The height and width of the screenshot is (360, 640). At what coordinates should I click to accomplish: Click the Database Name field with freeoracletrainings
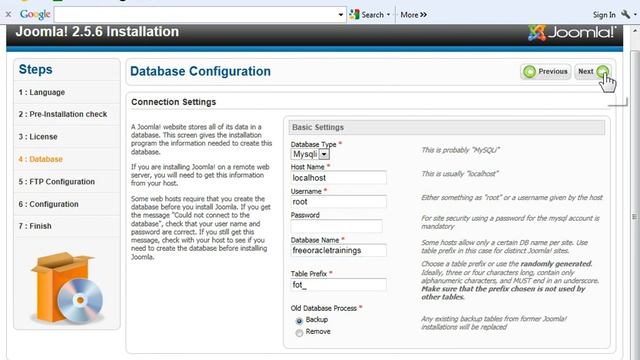point(338,250)
